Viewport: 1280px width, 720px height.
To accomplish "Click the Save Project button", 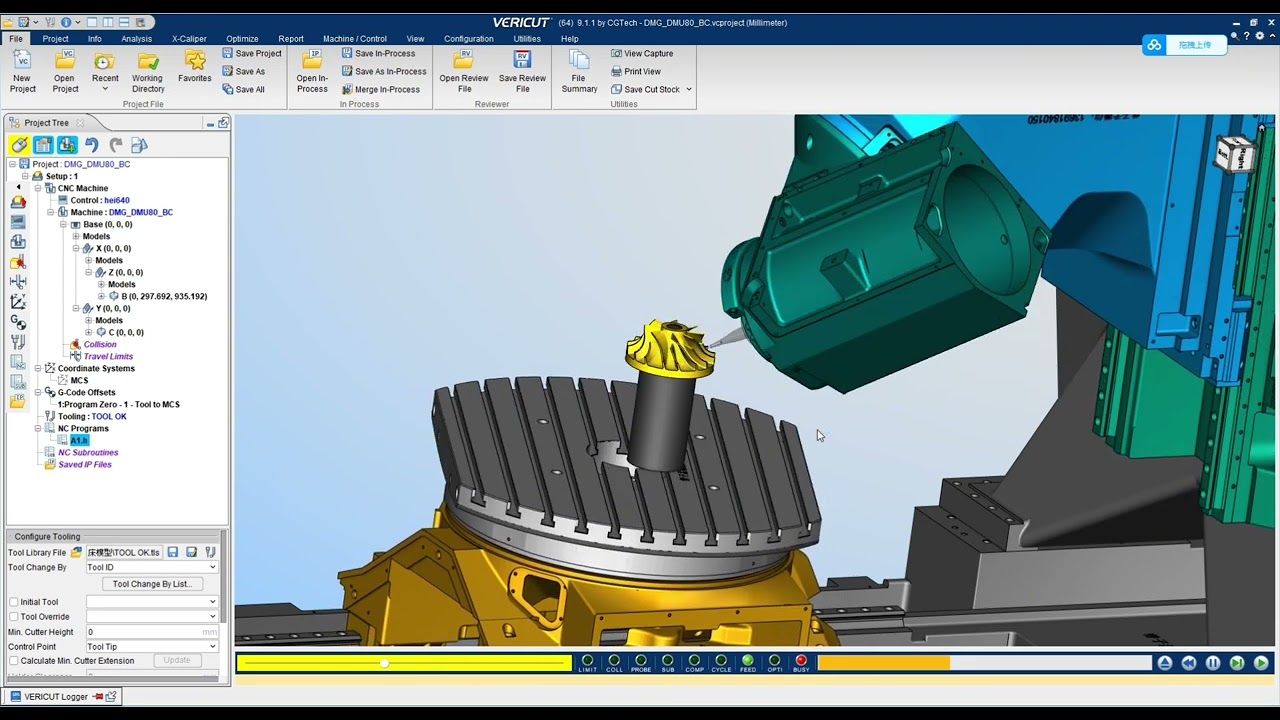I will pyautogui.click(x=251, y=53).
